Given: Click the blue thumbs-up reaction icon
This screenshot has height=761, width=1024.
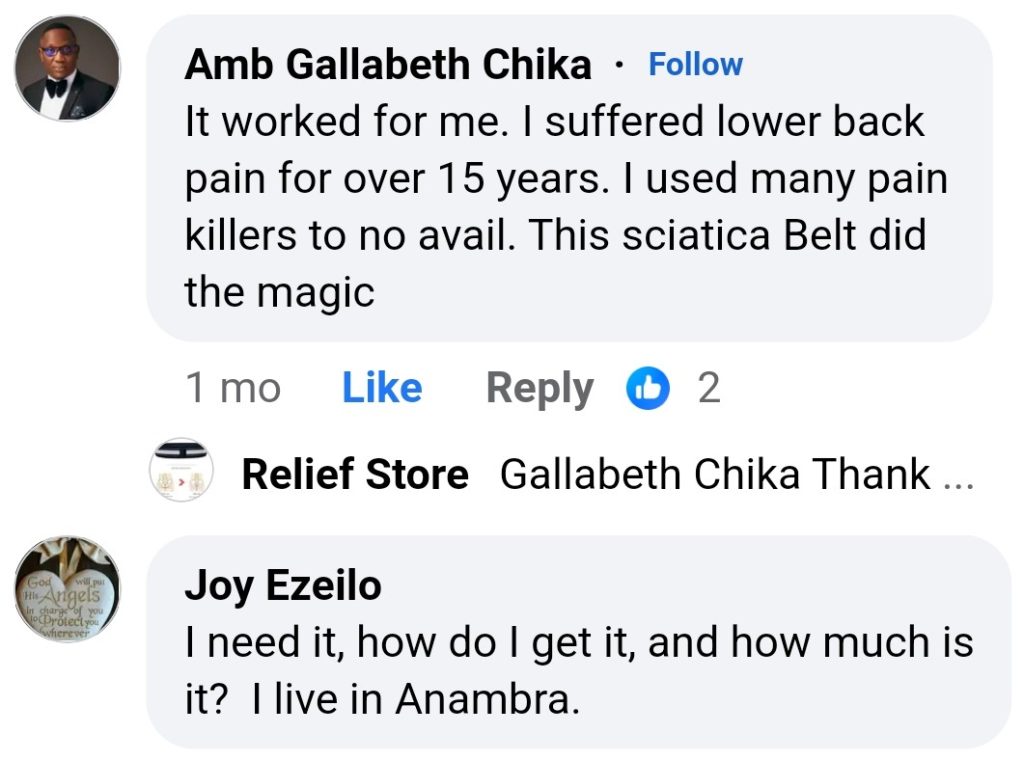Looking at the screenshot, I should [x=647, y=388].
